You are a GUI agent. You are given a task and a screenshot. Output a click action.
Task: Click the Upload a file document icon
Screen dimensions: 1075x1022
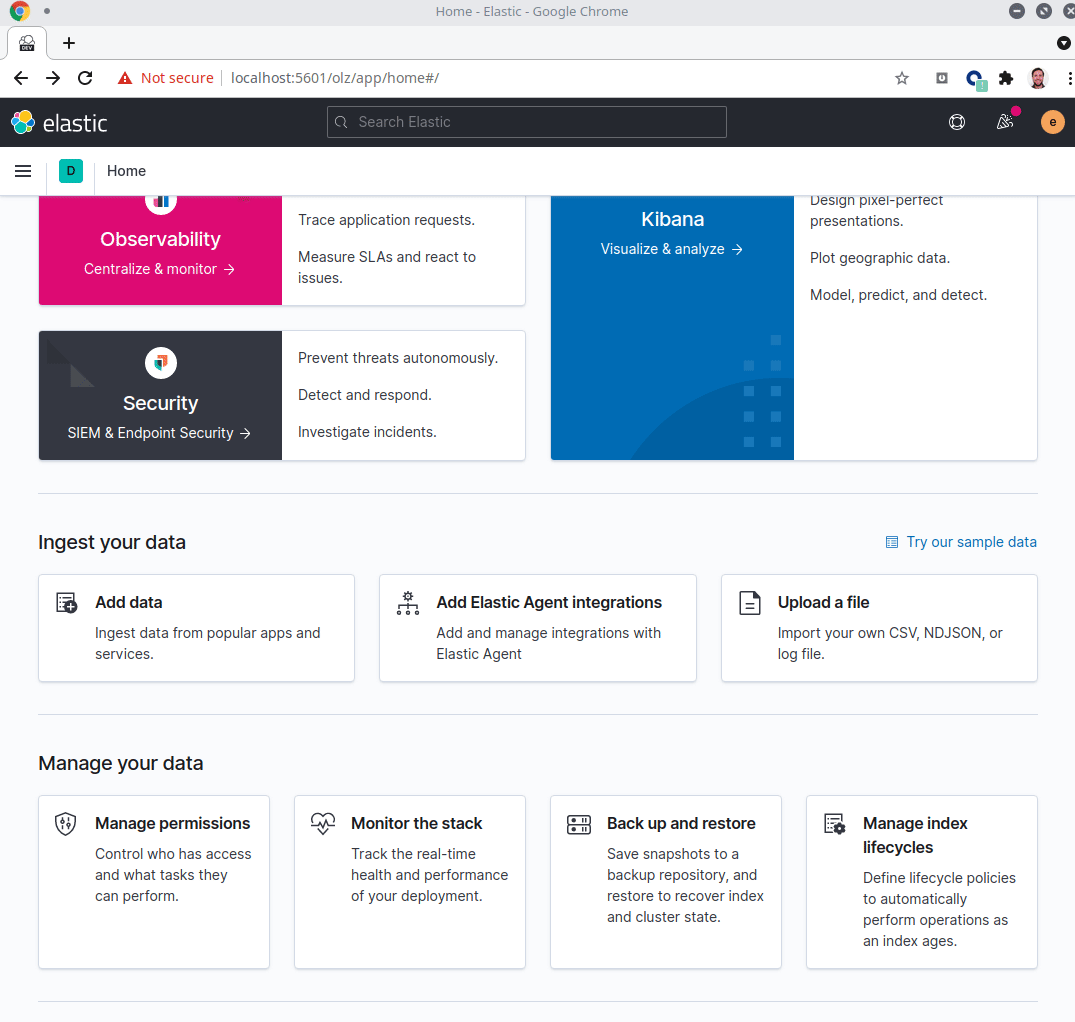click(x=749, y=603)
